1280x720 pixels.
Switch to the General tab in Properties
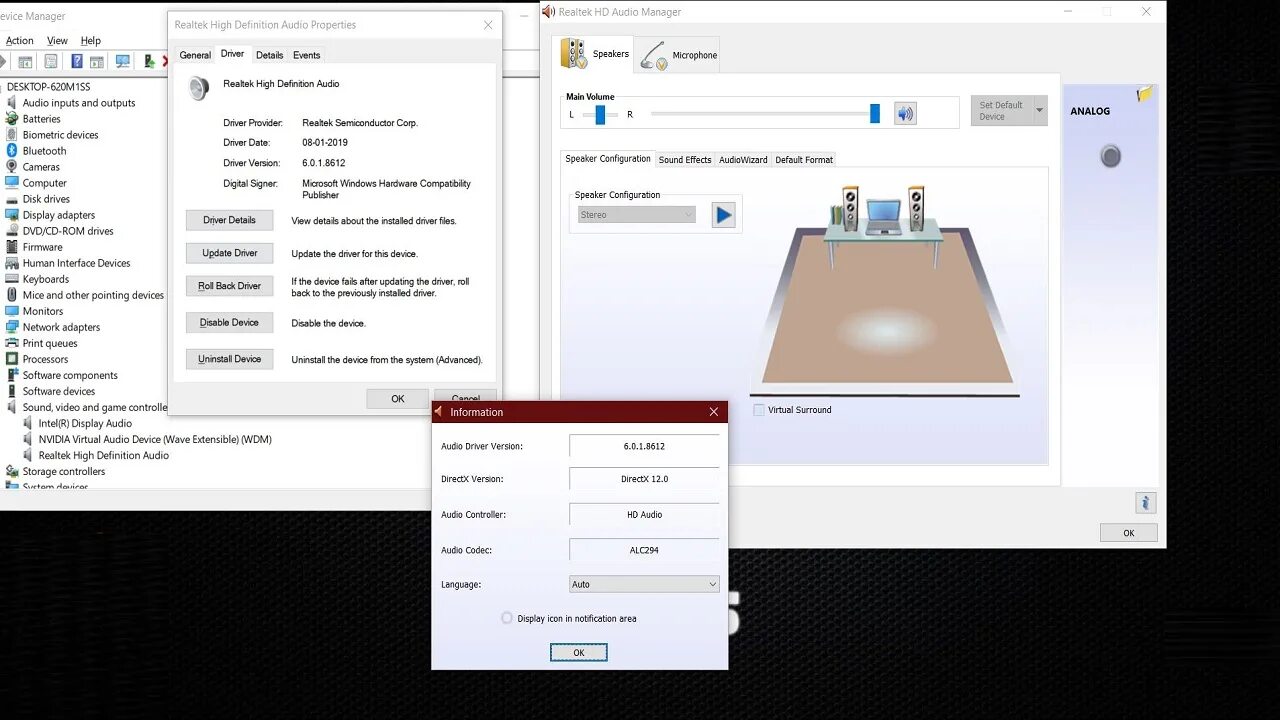pos(195,55)
